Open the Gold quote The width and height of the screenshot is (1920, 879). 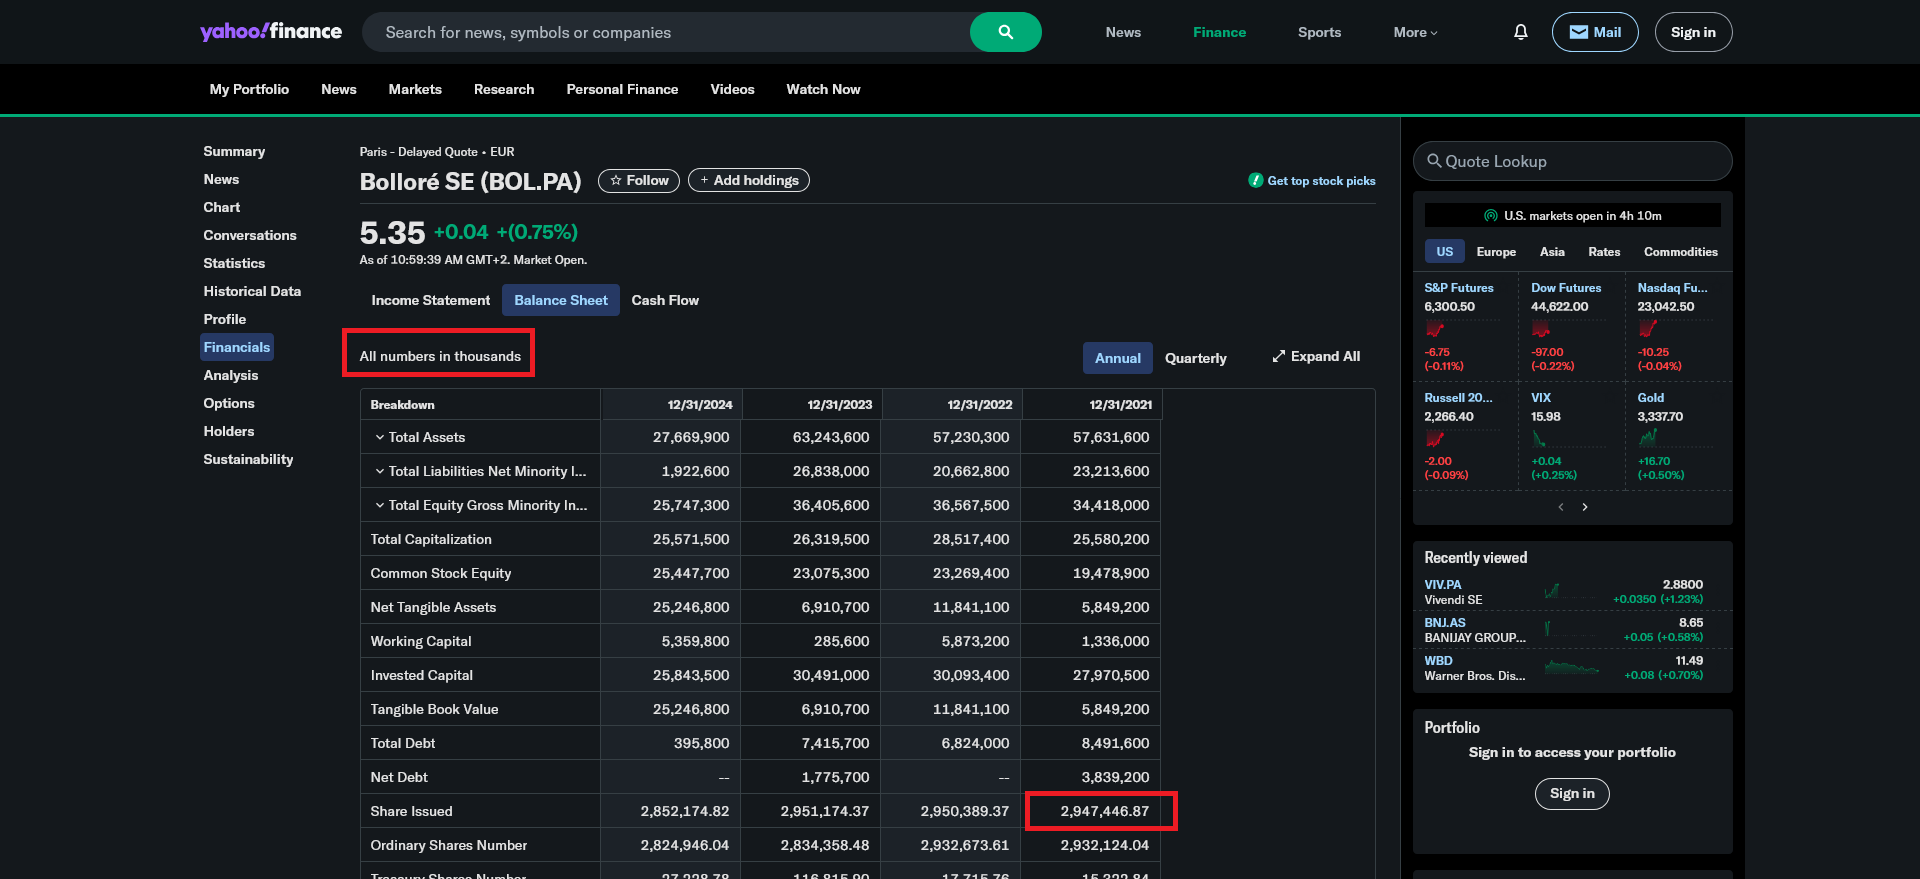coord(1651,398)
